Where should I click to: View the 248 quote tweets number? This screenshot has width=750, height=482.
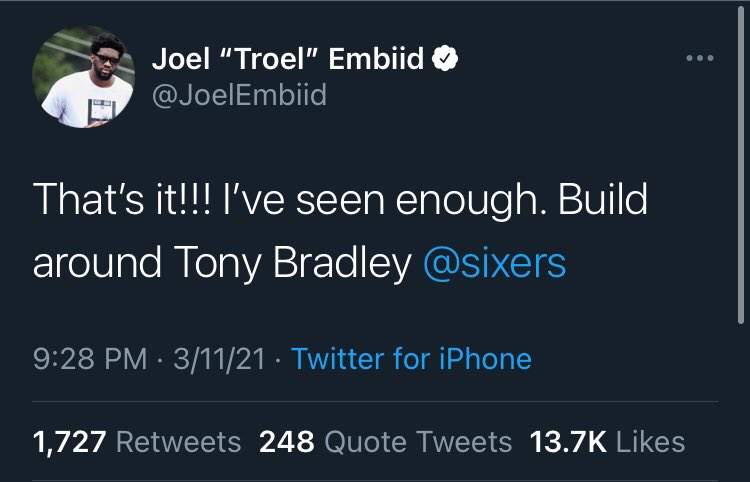coord(286,441)
